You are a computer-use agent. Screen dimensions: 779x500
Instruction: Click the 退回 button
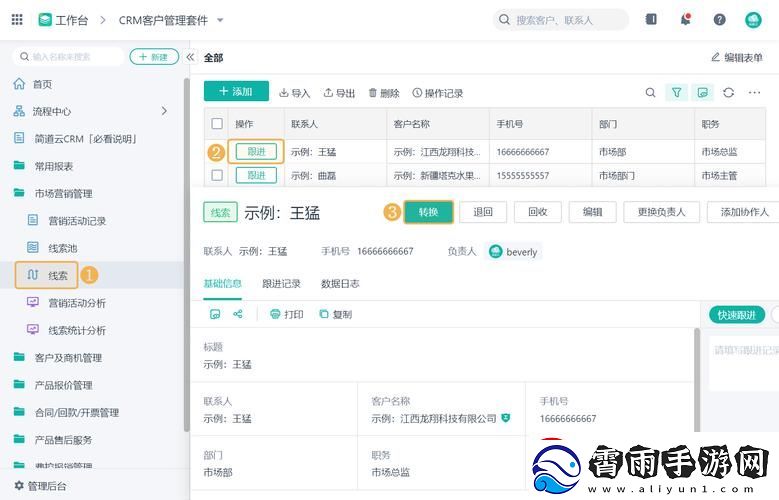pyautogui.click(x=483, y=212)
